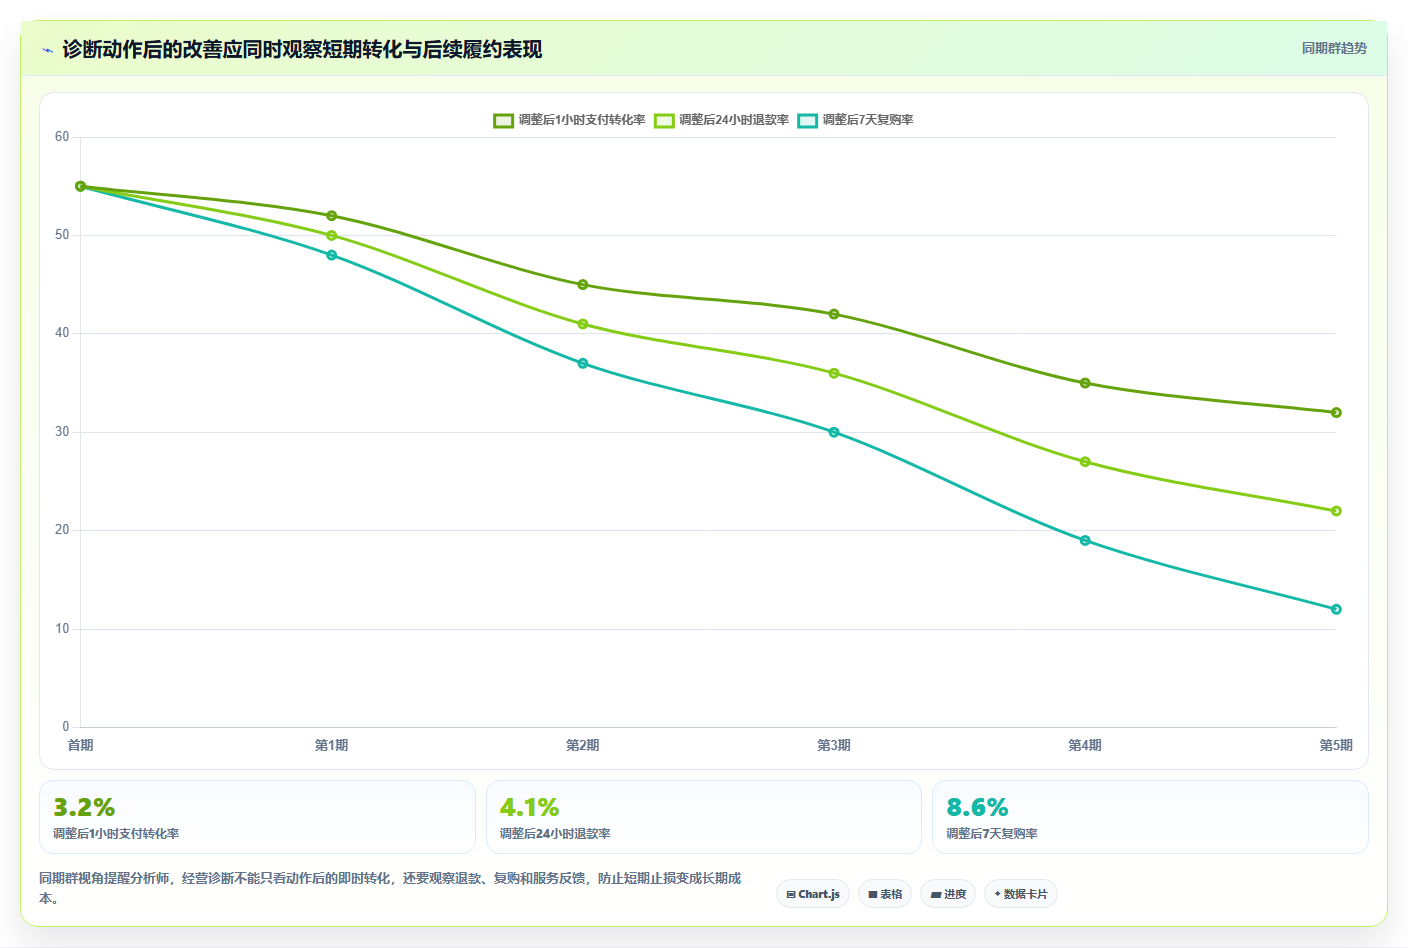
Task: Click the 10 y-axis label
Action: (x=62, y=629)
